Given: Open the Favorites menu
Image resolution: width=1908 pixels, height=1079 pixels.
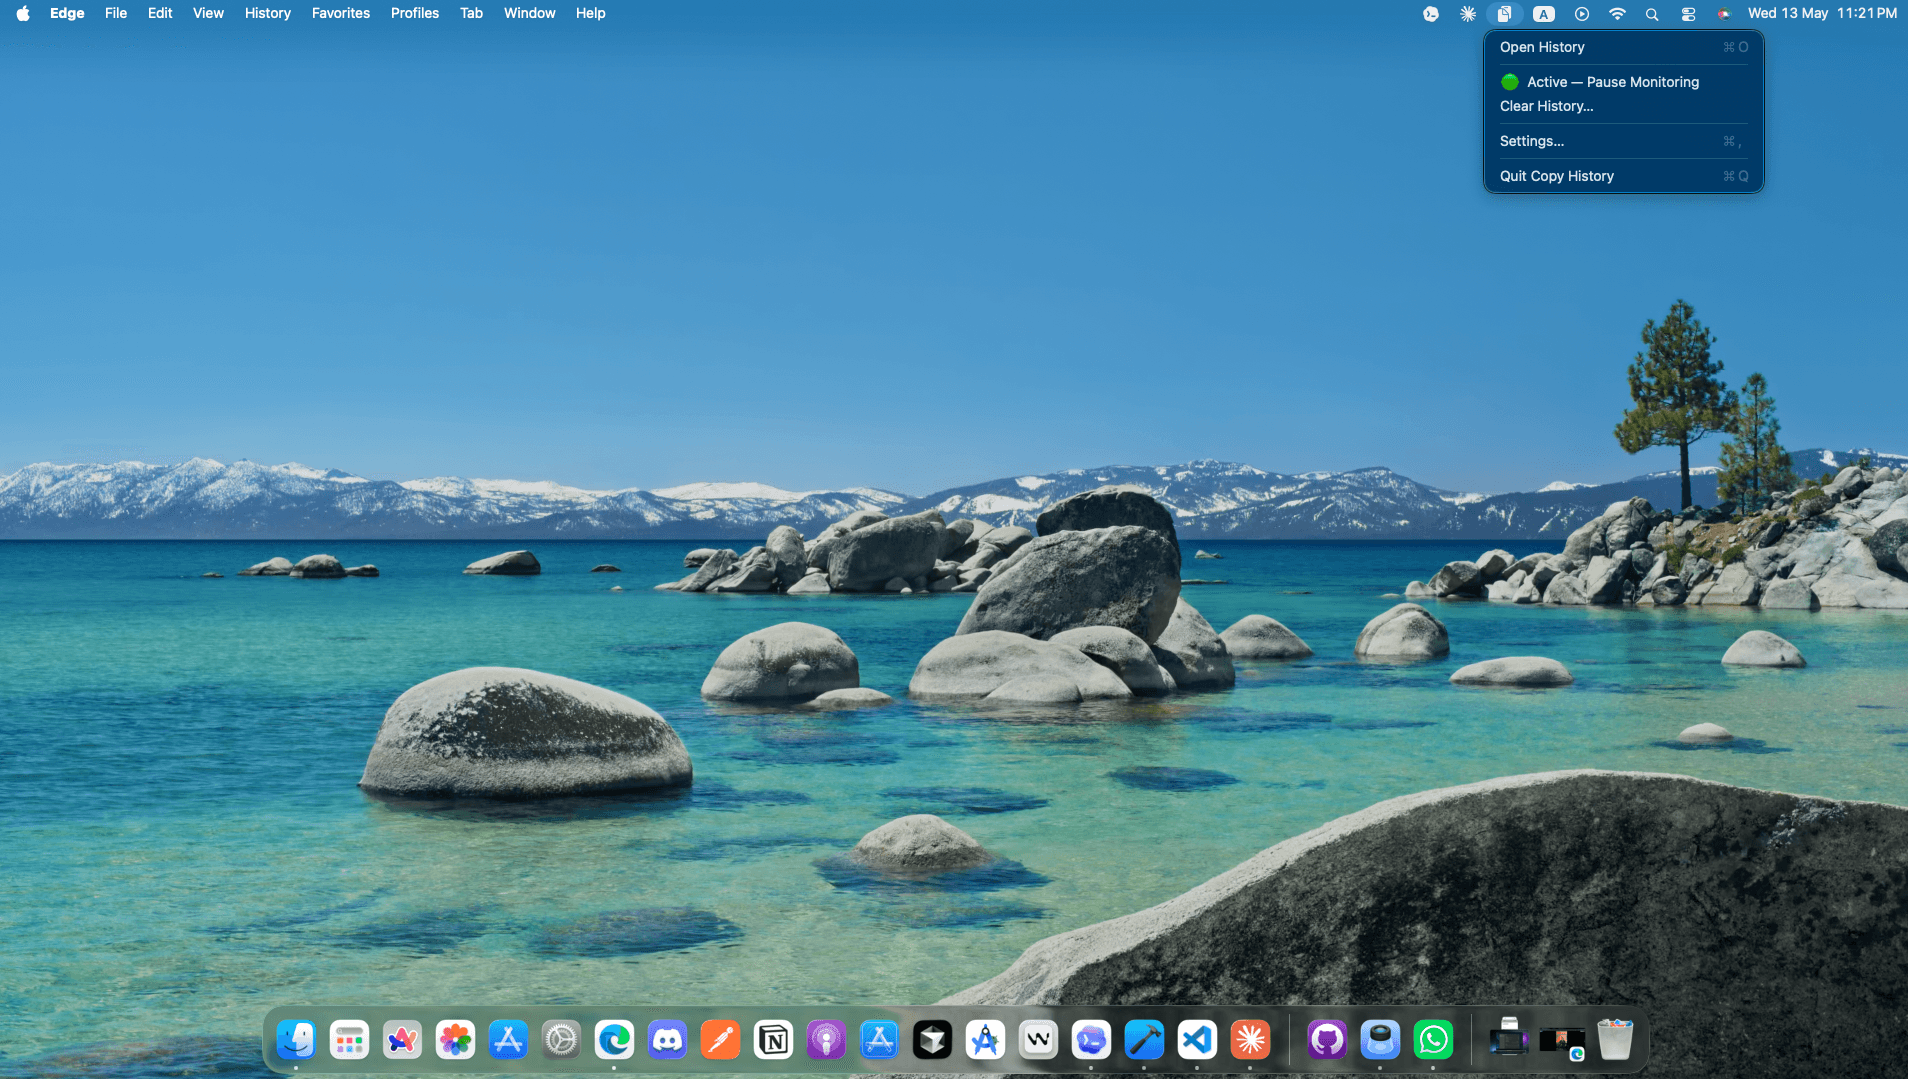Looking at the screenshot, I should pyautogui.click(x=341, y=13).
